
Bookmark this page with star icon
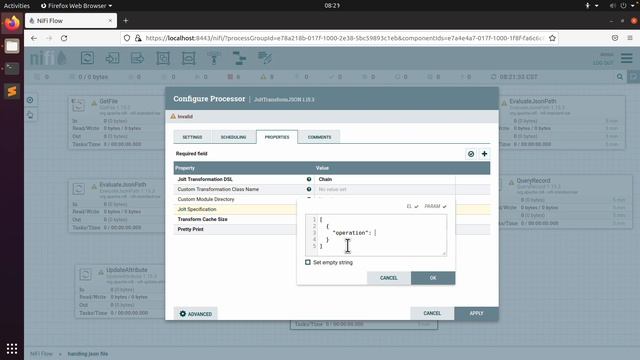552,38
